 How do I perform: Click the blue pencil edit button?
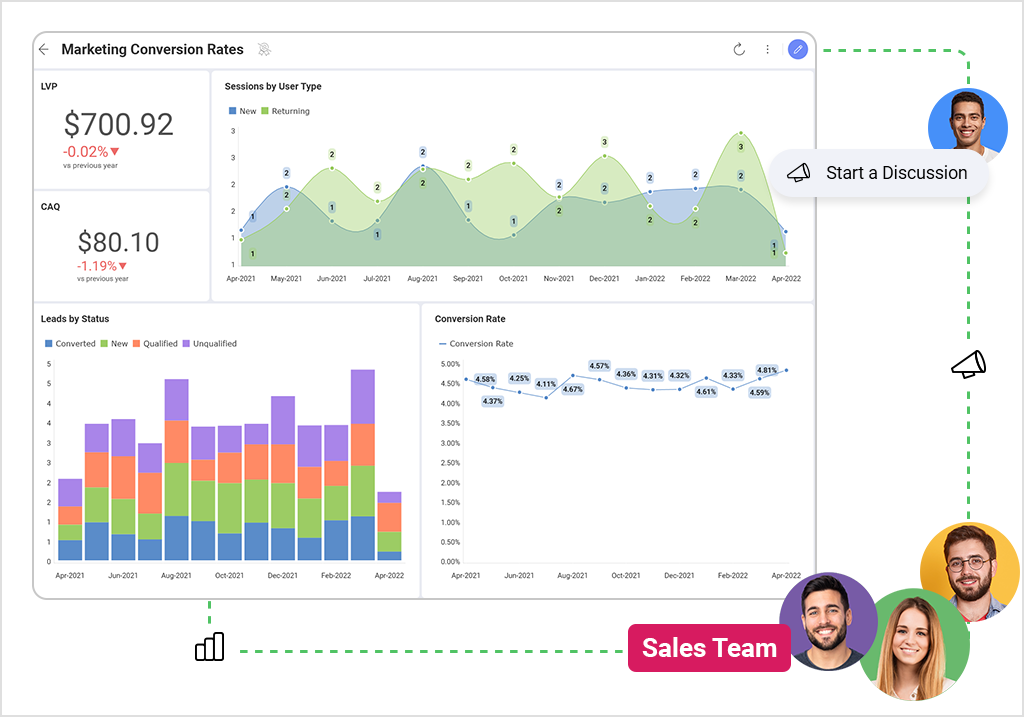[x=797, y=49]
